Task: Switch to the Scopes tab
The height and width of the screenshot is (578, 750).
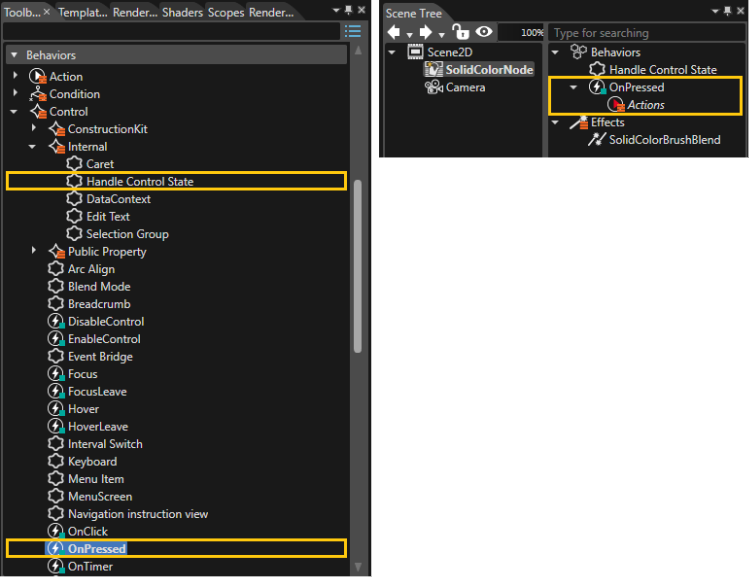Action: 226,12
